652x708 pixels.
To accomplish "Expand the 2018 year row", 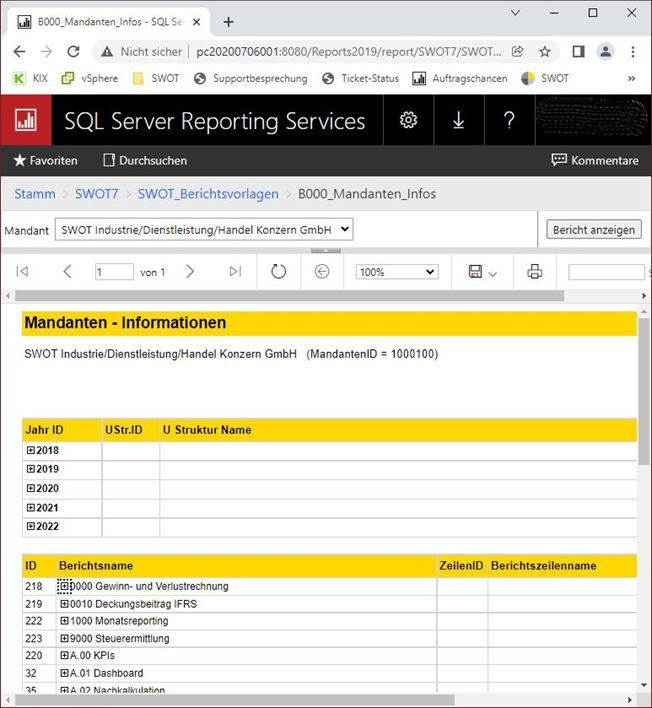I will click(x=31, y=451).
